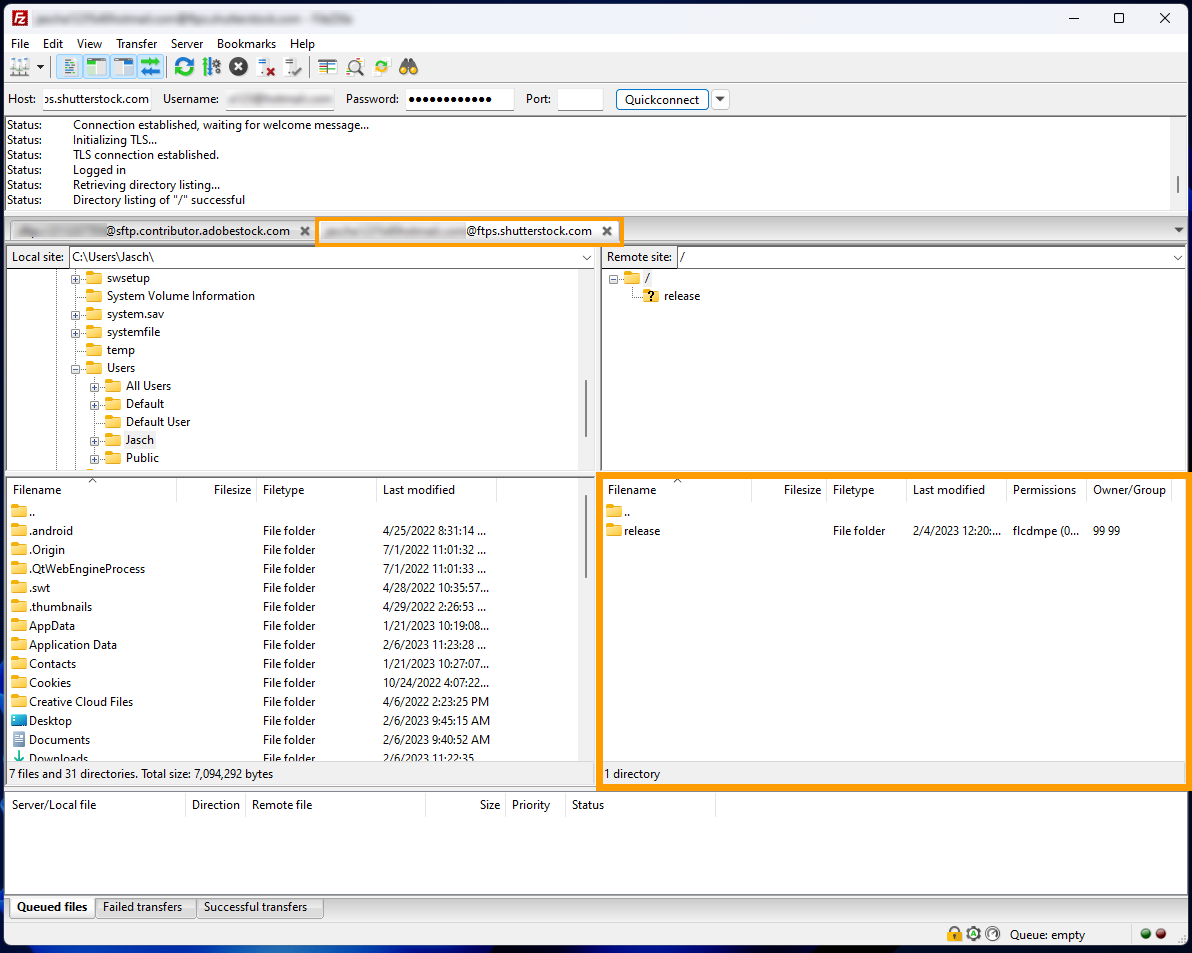Select the release folder icon in the remote tree

click(651, 296)
